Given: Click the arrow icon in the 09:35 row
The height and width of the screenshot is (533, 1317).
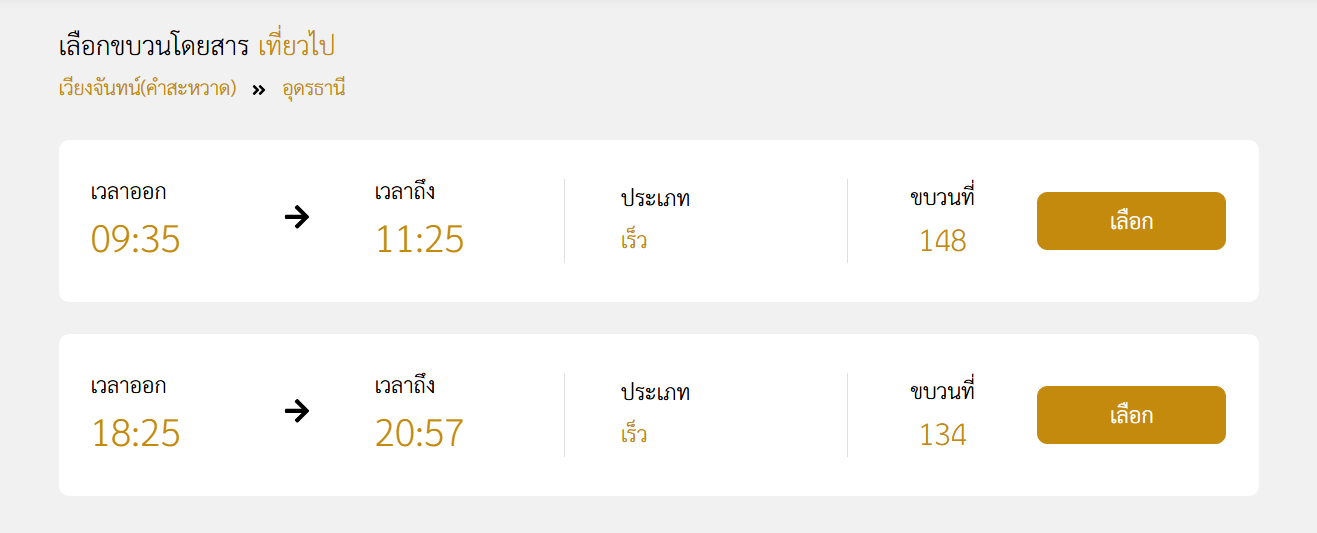Looking at the screenshot, I should coord(296,216).
